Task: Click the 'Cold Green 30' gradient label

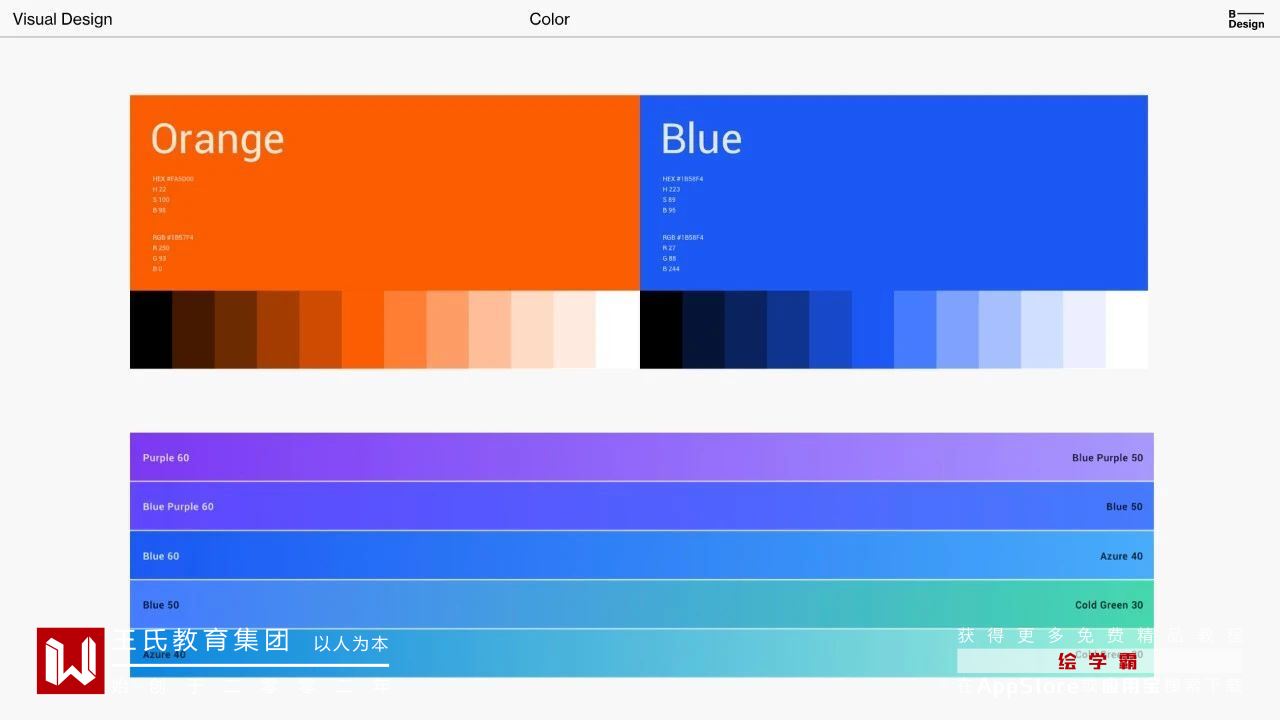Action: [1109, 605]
